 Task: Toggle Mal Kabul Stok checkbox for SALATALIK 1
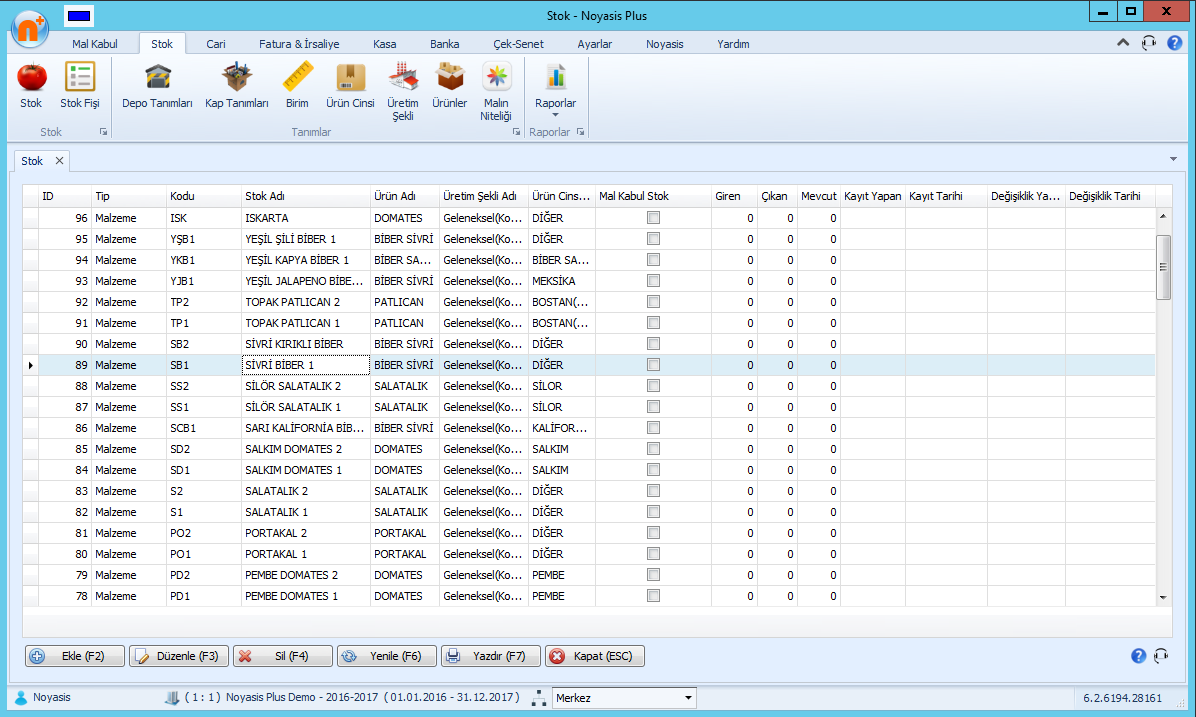[653, 512]
